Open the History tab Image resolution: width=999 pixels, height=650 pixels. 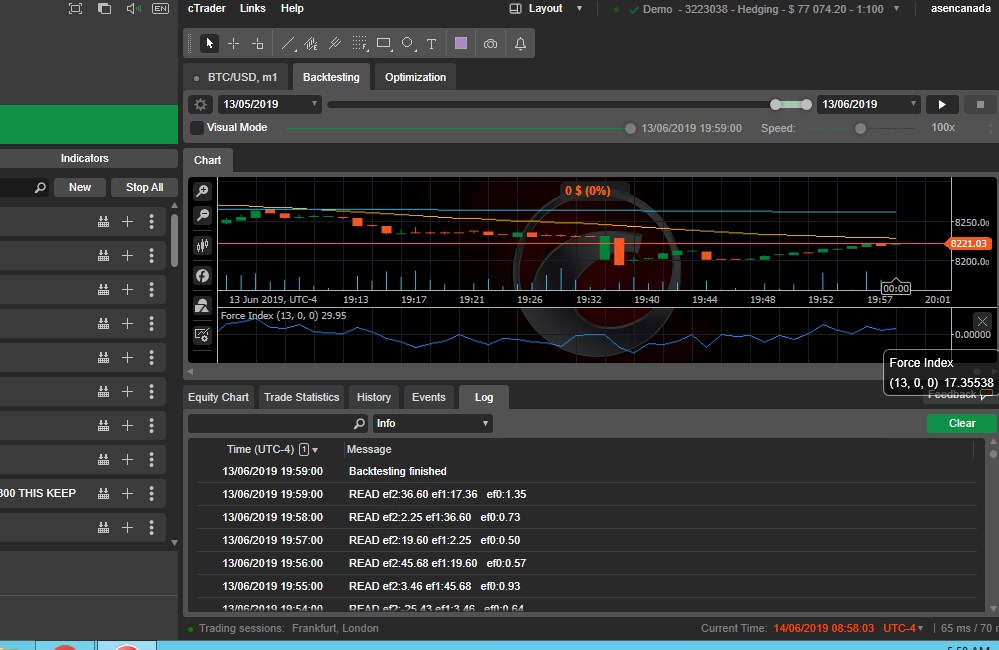tap(374, 397)
